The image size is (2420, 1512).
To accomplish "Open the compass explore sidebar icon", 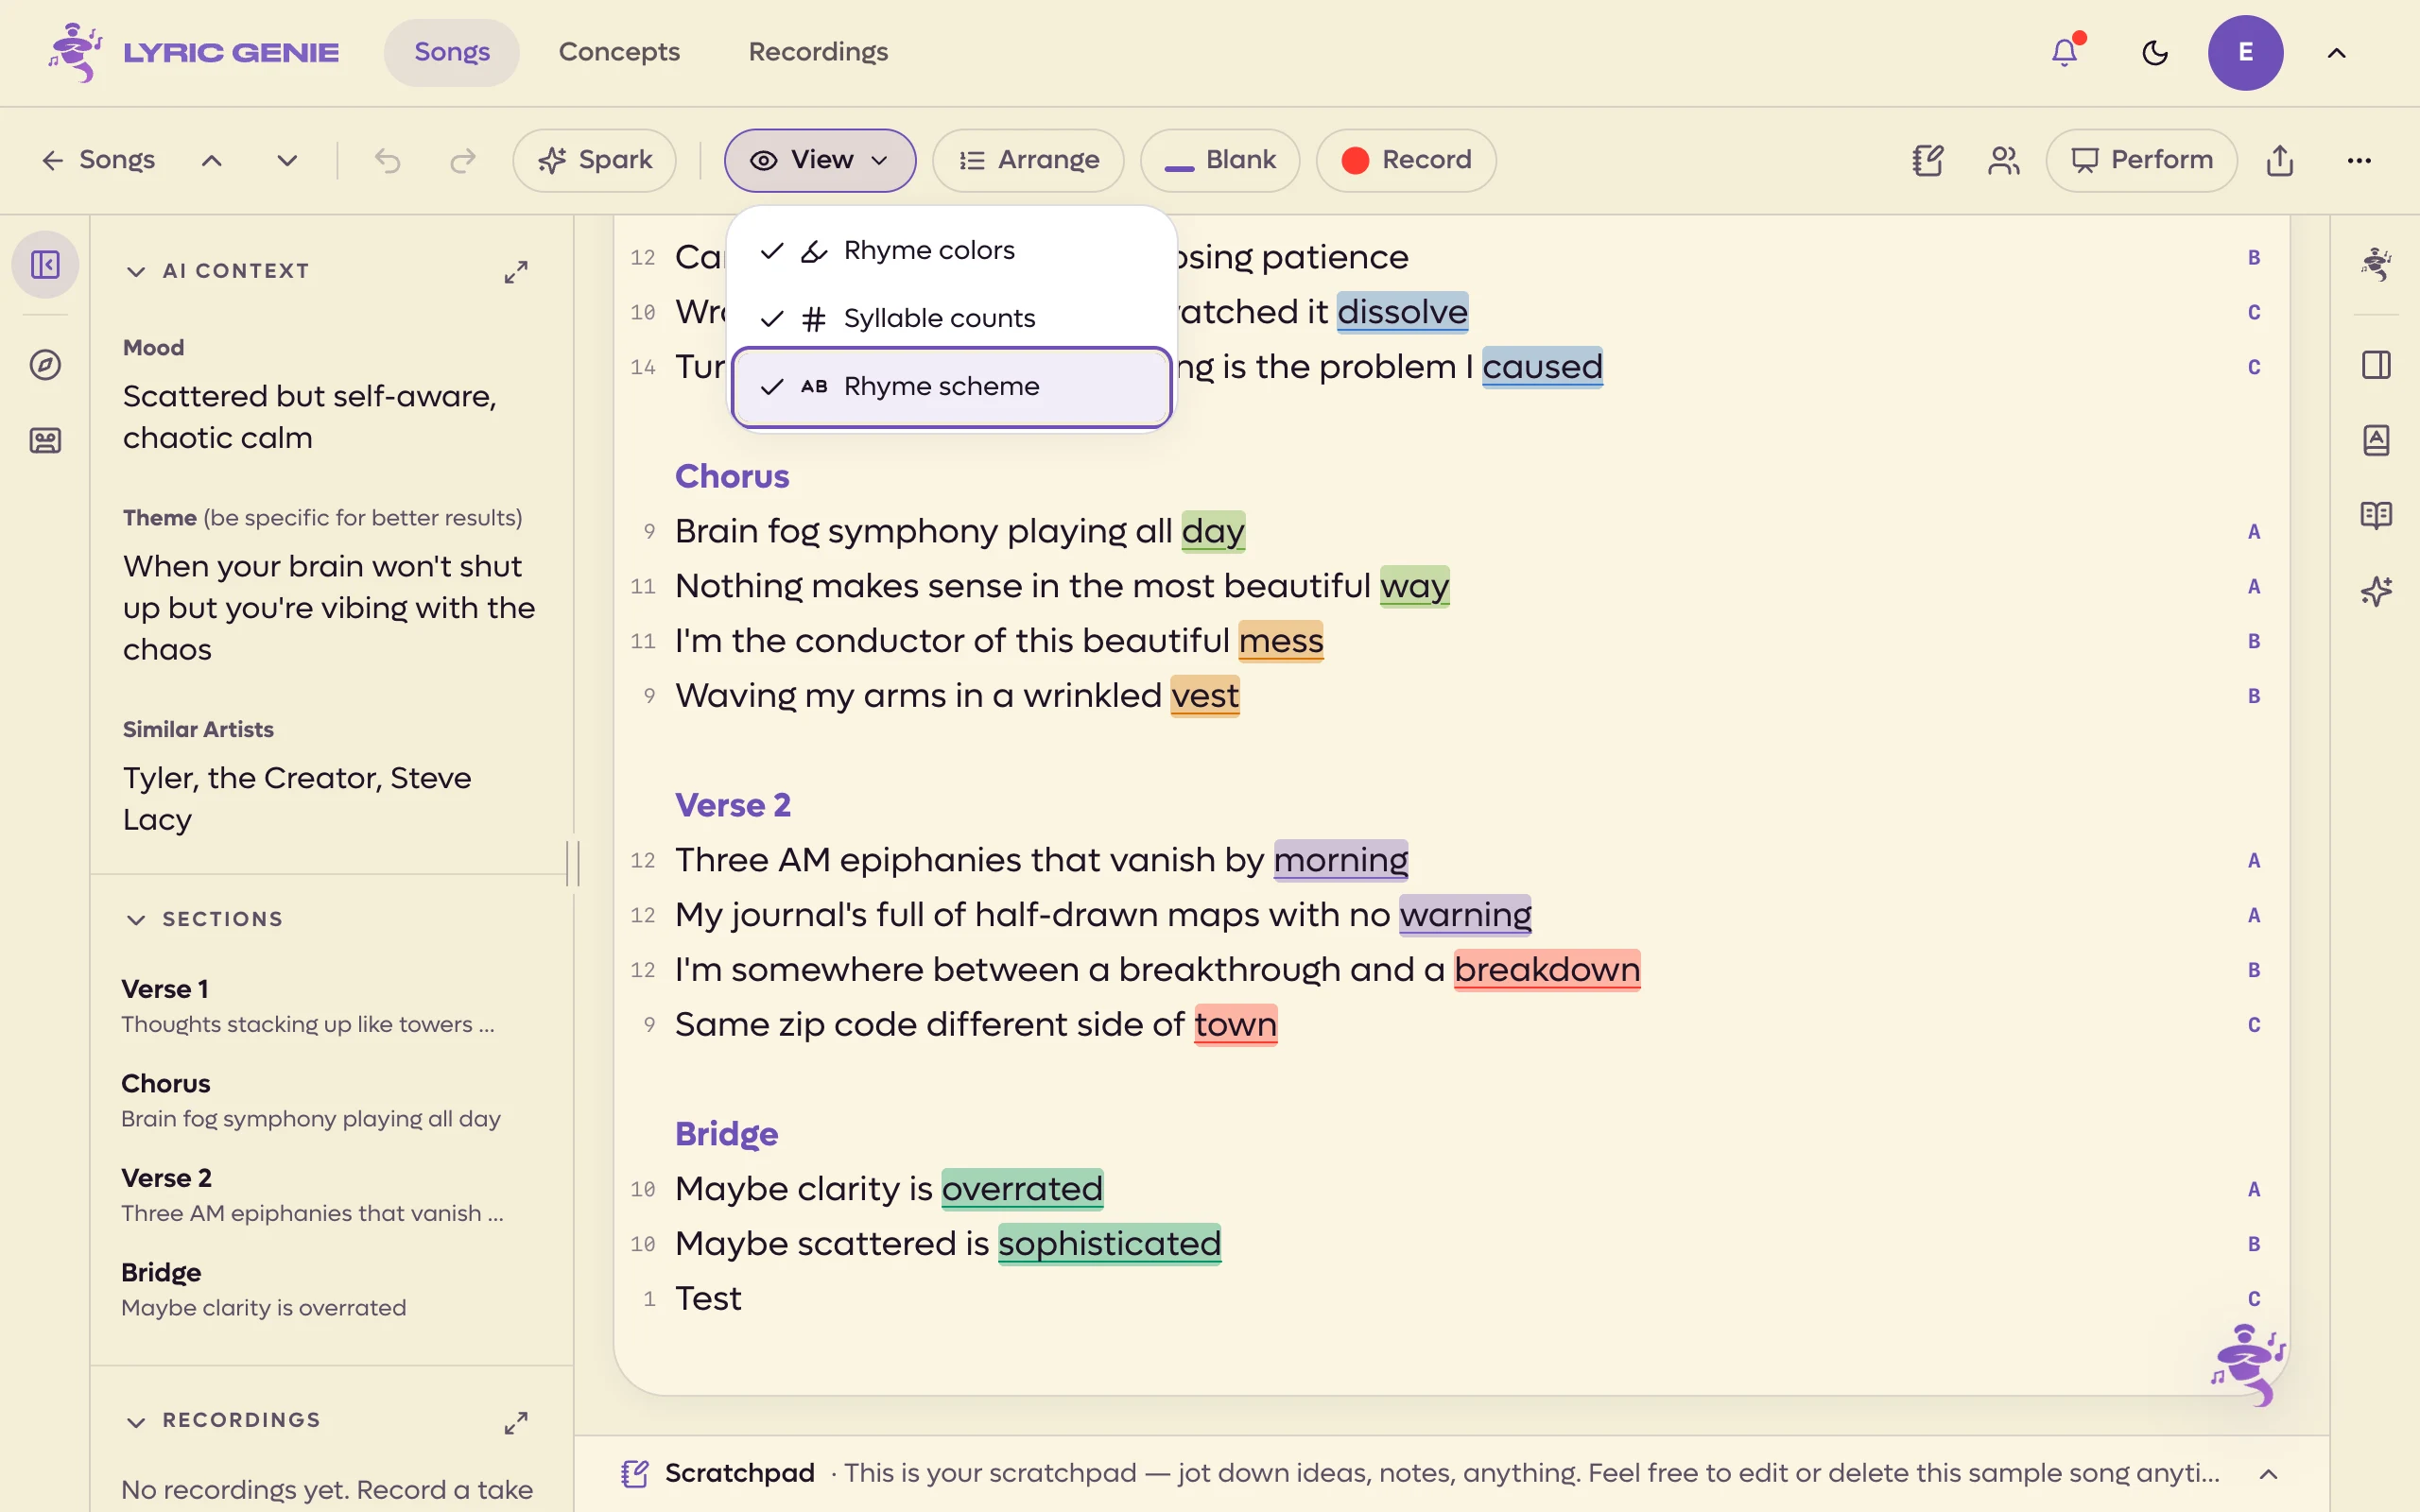I will point(45,365).
